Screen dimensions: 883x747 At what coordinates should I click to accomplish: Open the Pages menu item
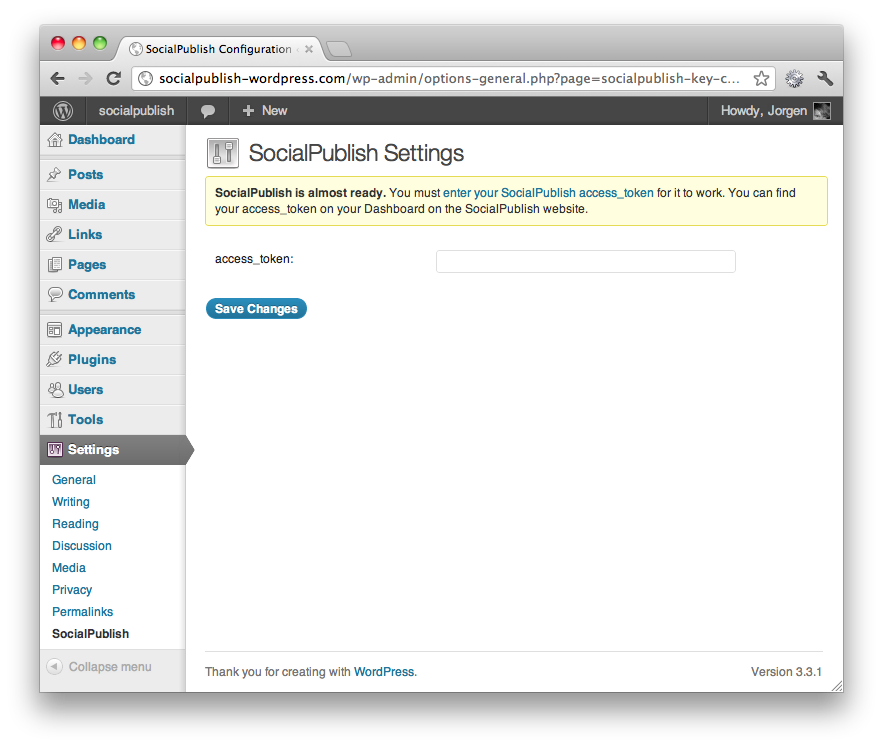[87, 265]
